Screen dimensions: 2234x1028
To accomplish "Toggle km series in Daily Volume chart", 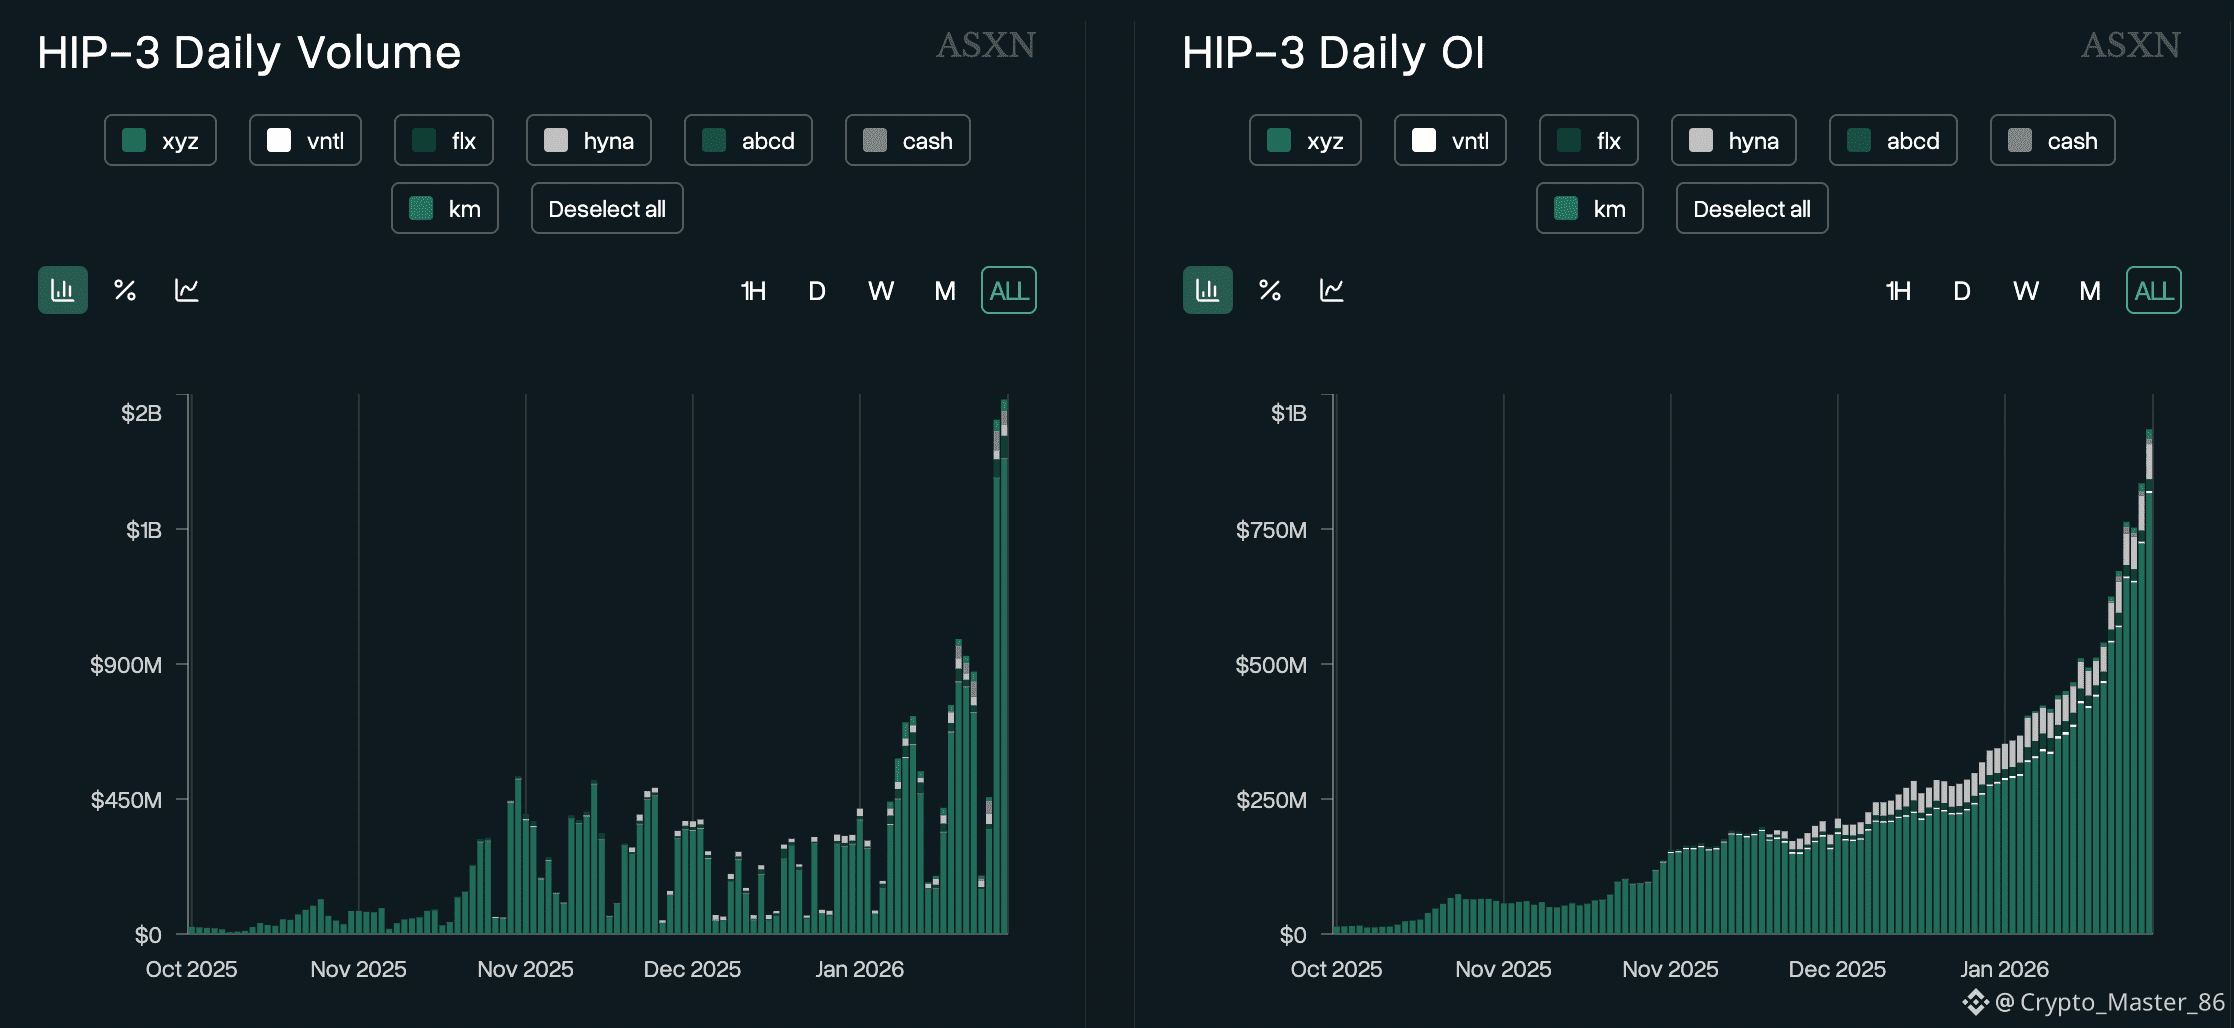I will click(x=444, y=208).
